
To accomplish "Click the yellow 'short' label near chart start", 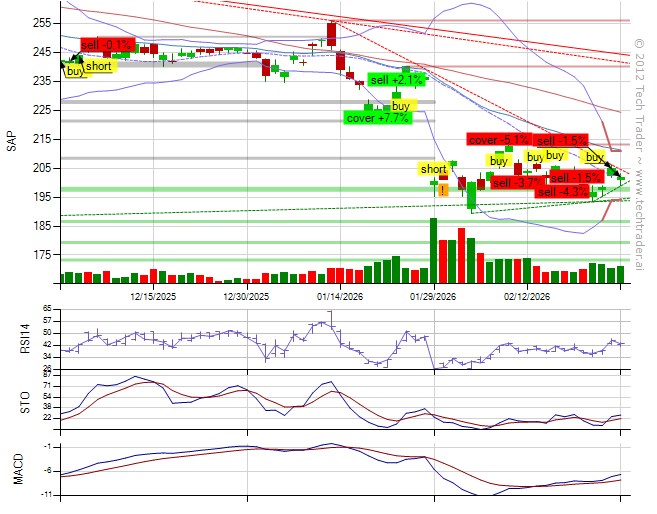I will [x=99, y=66].
